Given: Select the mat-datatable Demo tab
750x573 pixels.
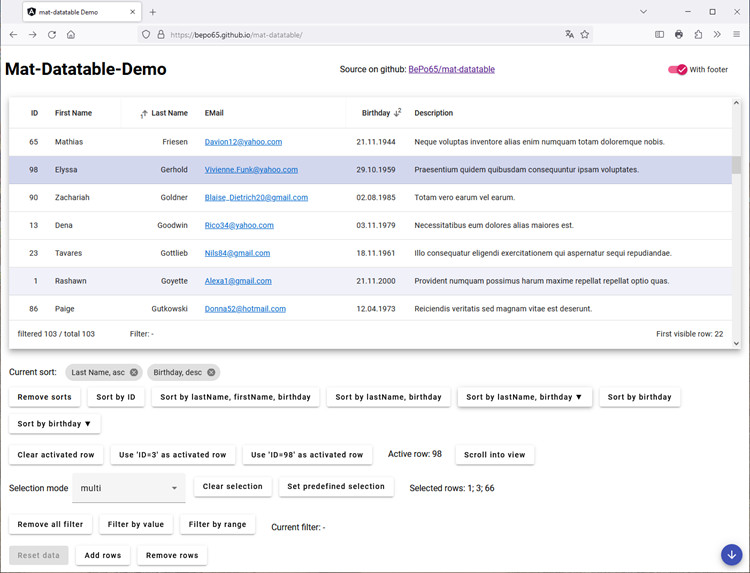Looking at the screenshot, I should click(x=82, y=12).
